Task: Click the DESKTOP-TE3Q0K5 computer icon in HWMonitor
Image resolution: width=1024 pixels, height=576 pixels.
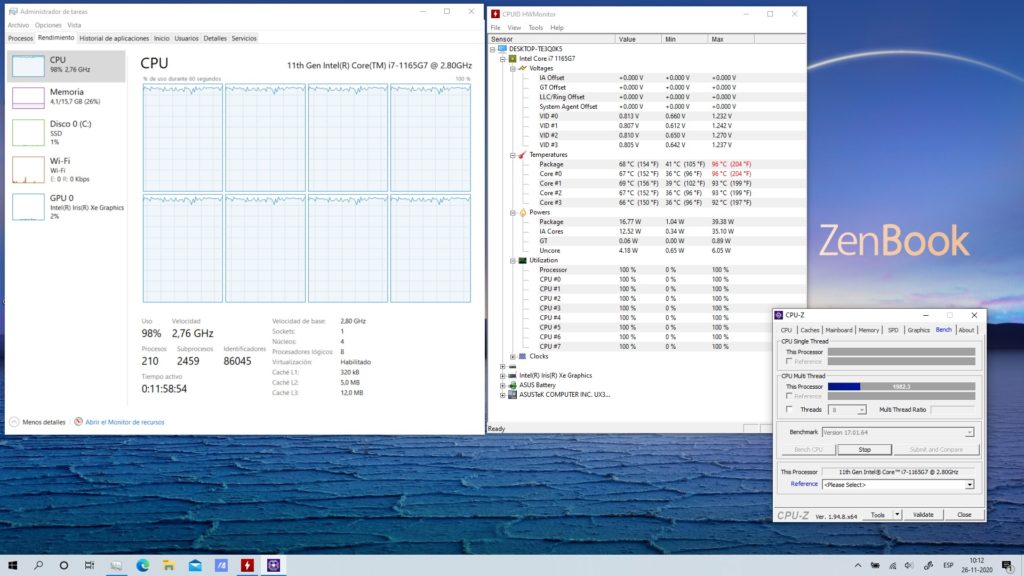Action: click(502, 49)
